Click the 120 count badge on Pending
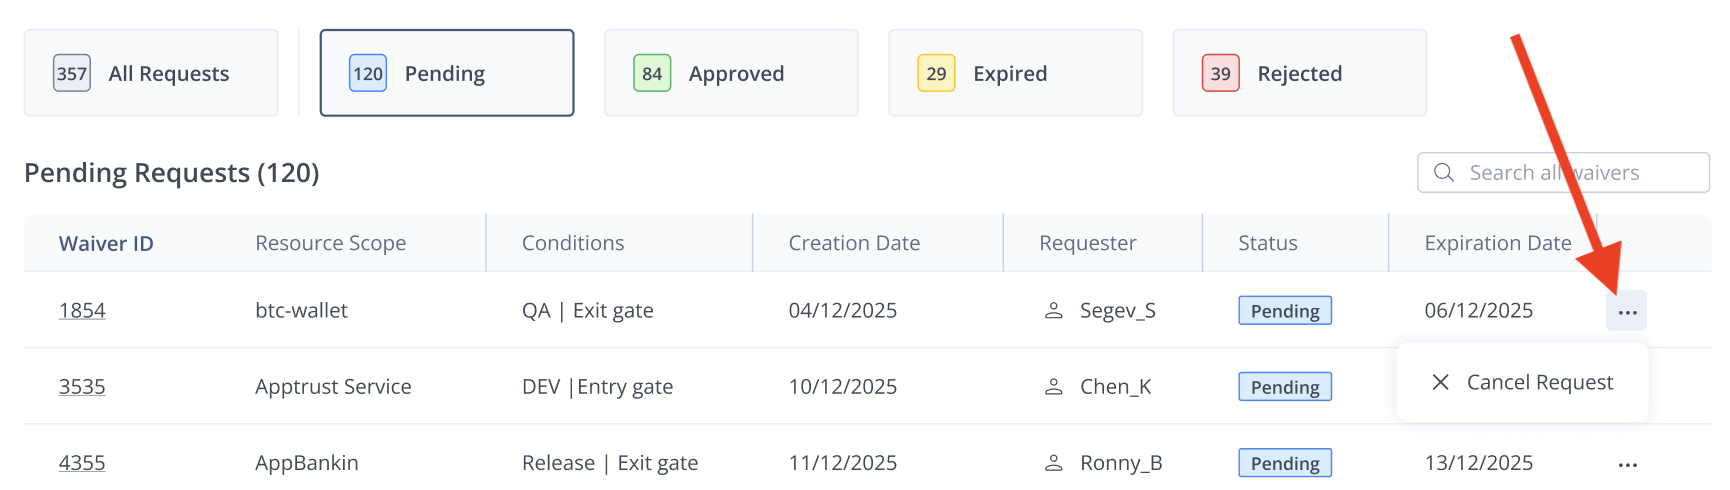 point(367,73)
